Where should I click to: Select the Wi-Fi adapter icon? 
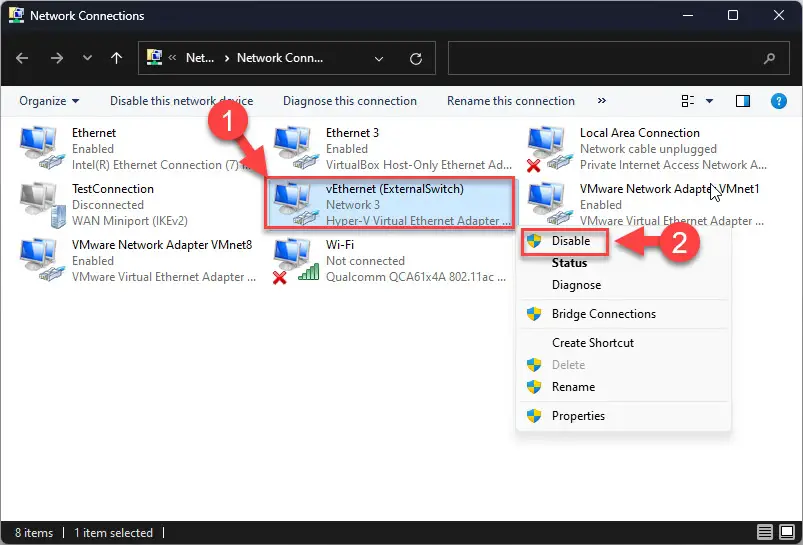(x=296, y=261)
